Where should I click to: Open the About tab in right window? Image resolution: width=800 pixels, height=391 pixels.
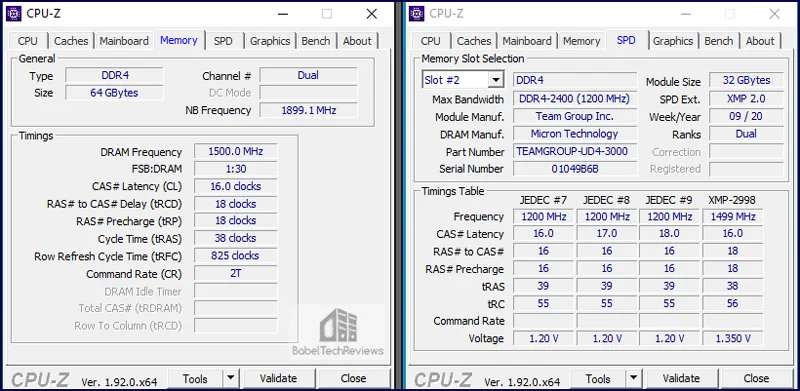(760, 41)
